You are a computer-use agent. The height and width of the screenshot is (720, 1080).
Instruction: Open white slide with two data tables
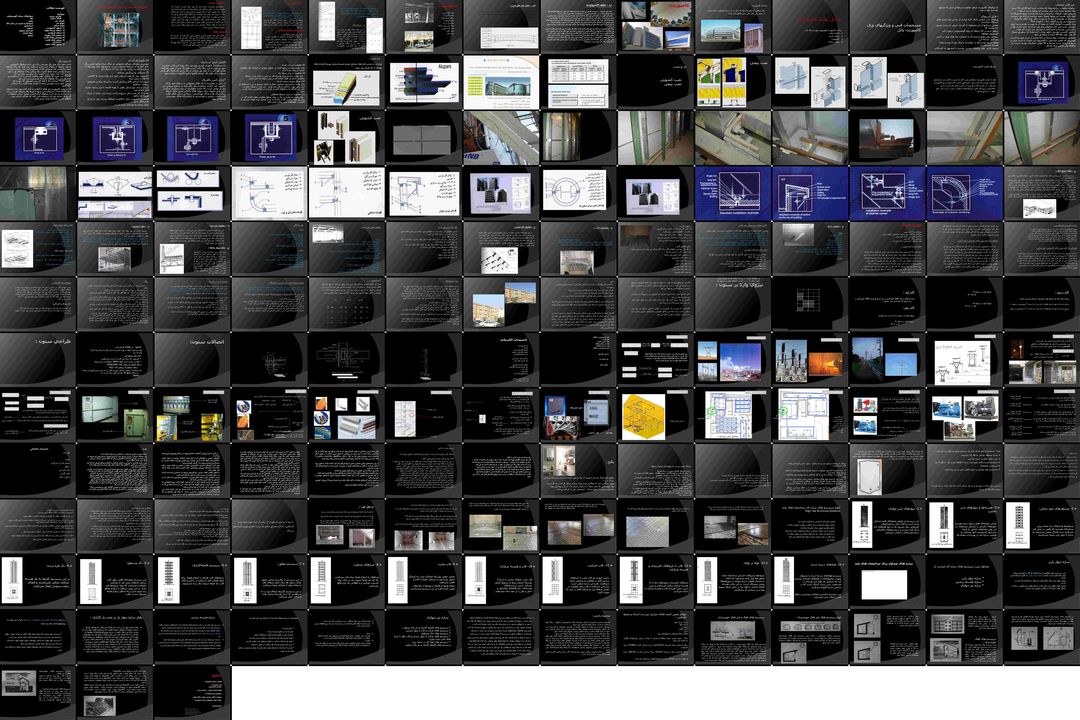[578, 82]
